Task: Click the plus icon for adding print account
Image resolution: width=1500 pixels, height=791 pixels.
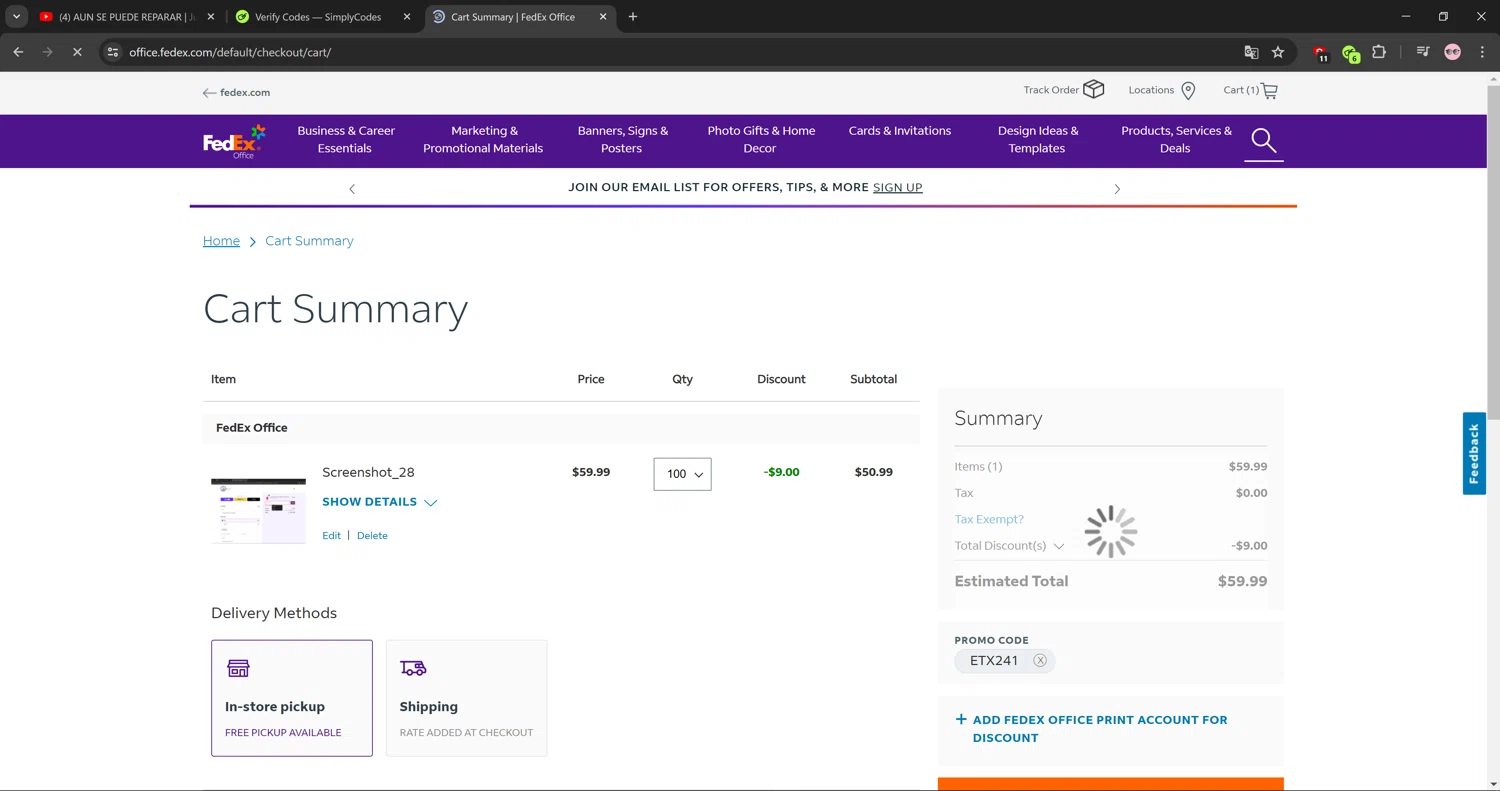Action: click(x=961, y=719)
